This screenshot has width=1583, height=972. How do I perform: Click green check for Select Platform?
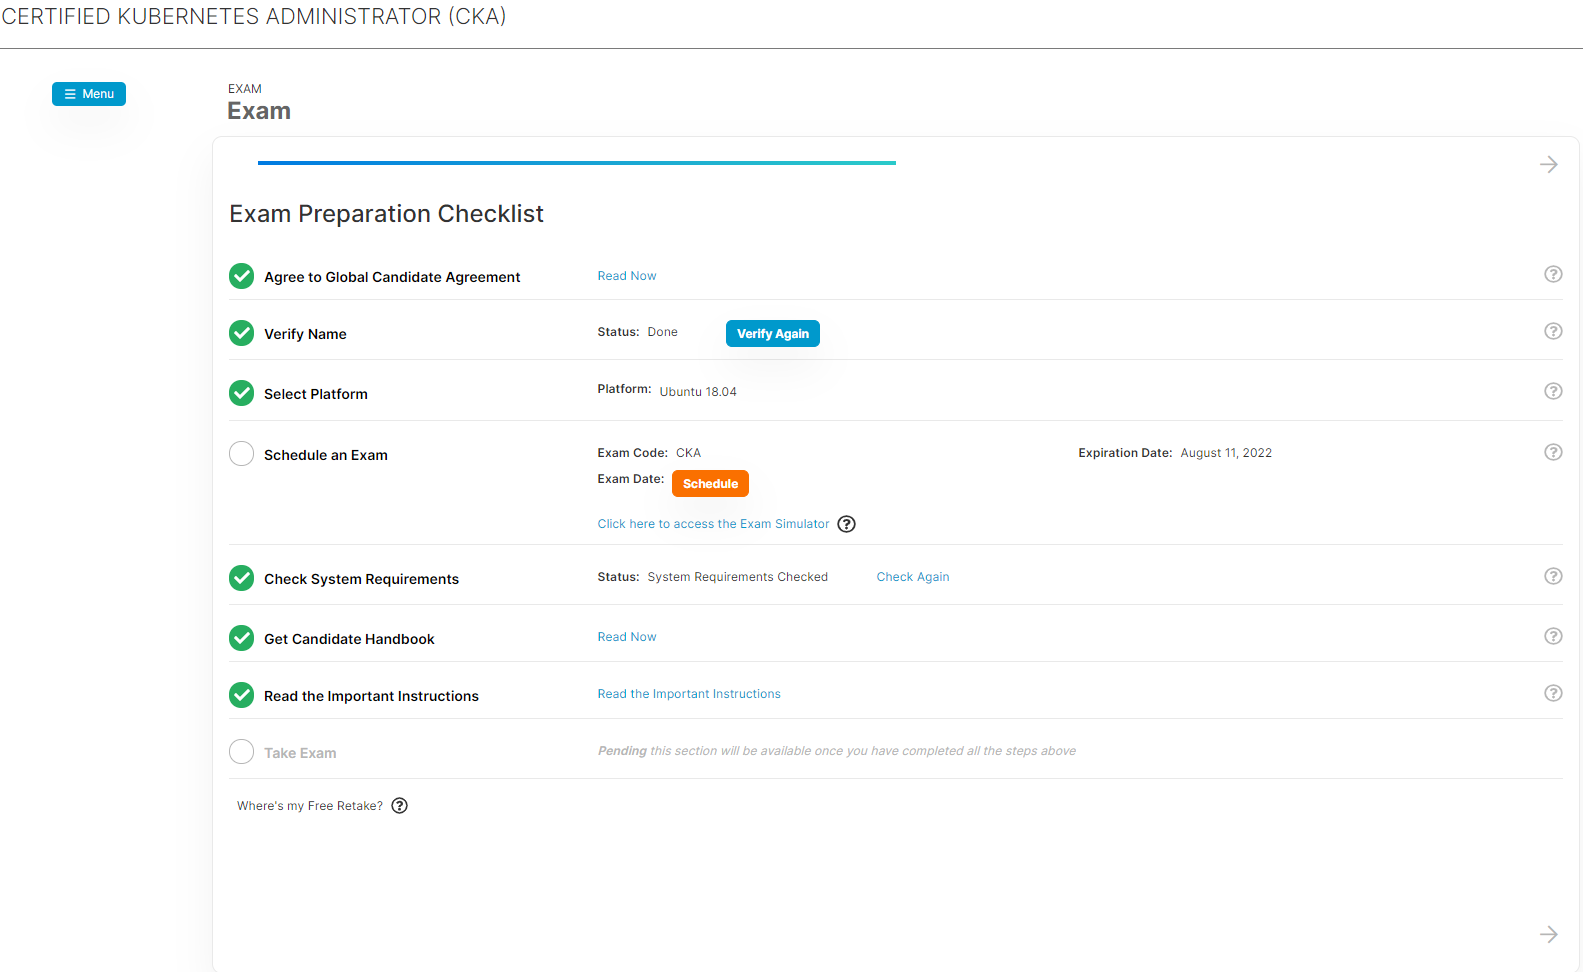[241, 393]
